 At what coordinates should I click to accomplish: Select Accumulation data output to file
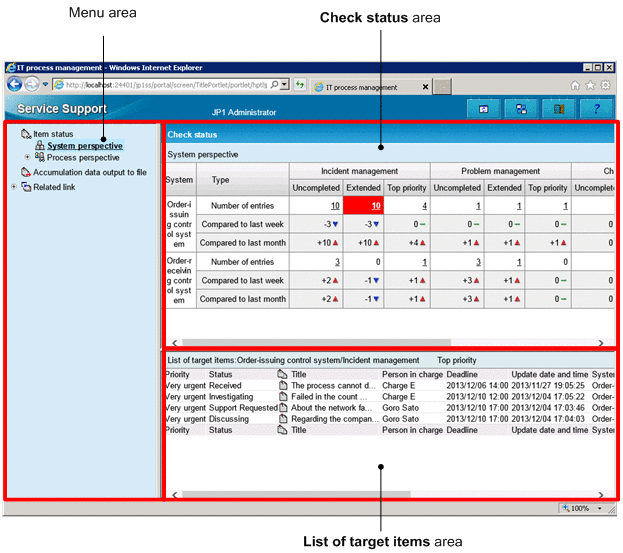[x=90, y=172]
